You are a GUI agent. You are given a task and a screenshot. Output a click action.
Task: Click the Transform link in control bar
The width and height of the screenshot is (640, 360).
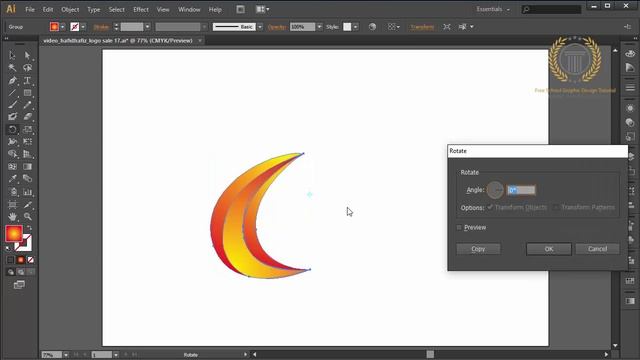point(422,27)
